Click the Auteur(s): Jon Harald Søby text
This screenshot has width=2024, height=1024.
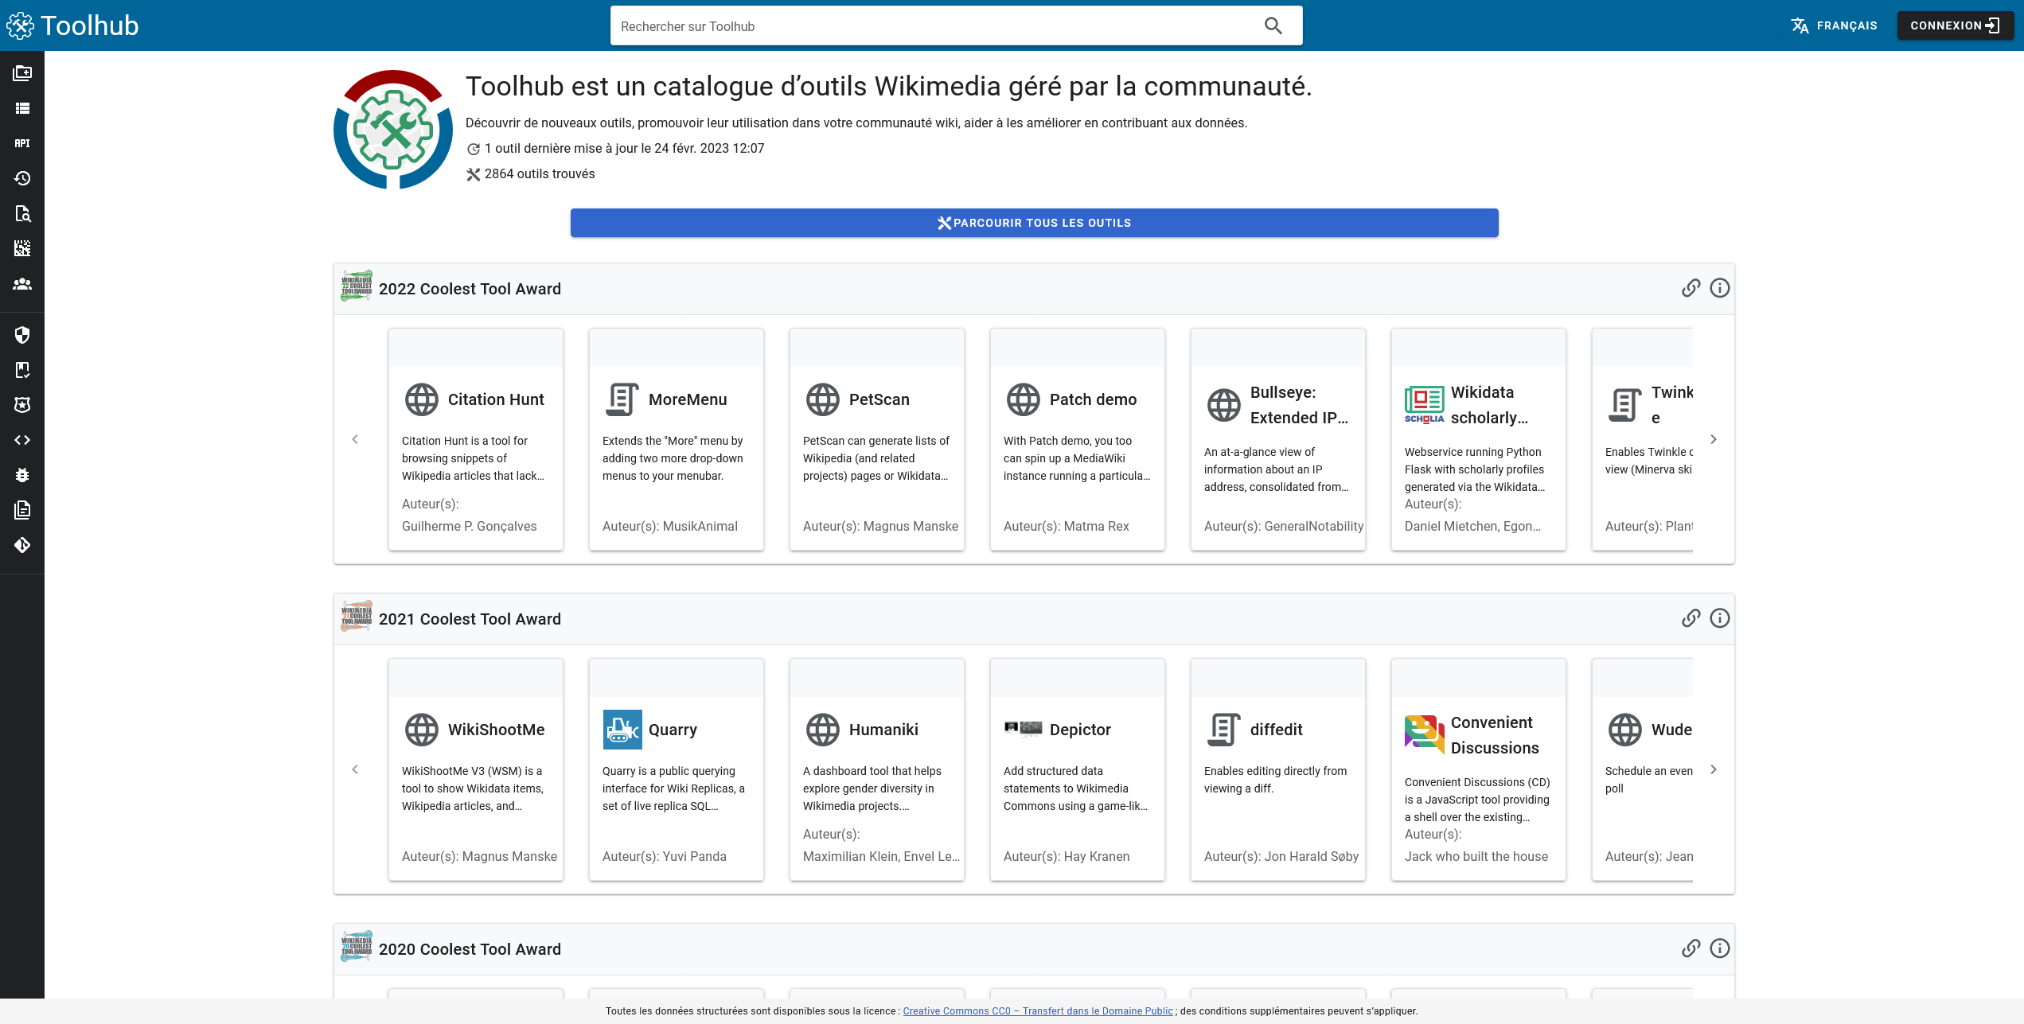click(1281, 856)
